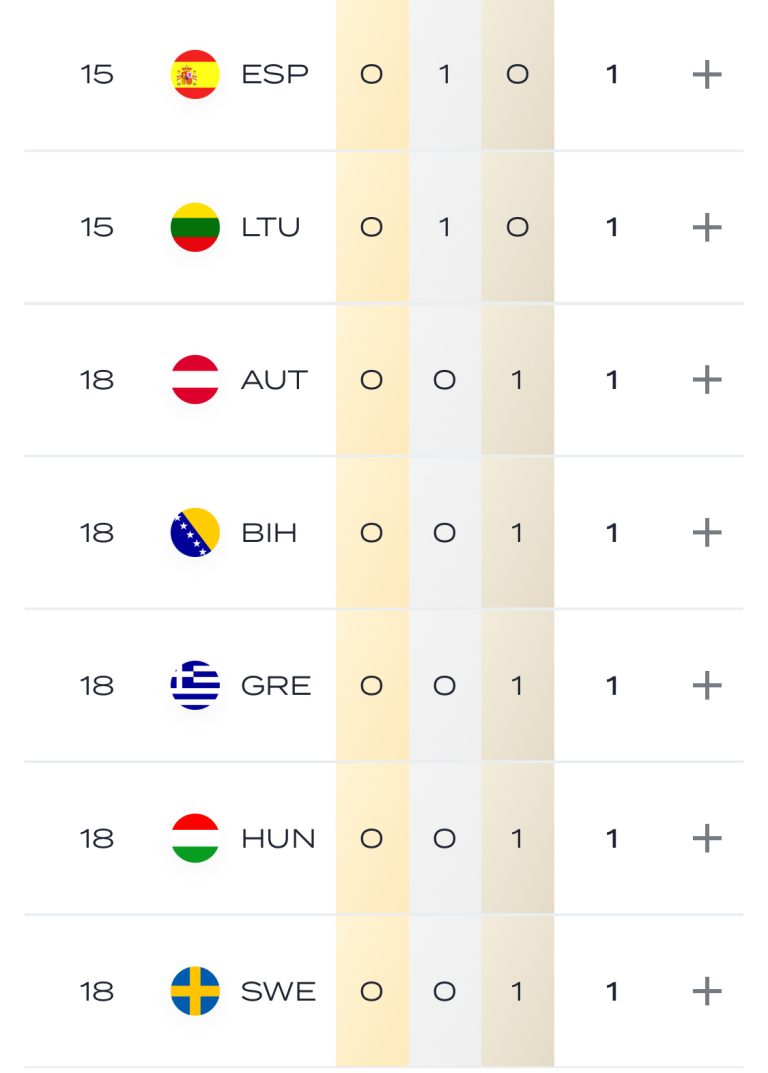Click the Bosnia and Herzegovina flag icon

[195, 533]
